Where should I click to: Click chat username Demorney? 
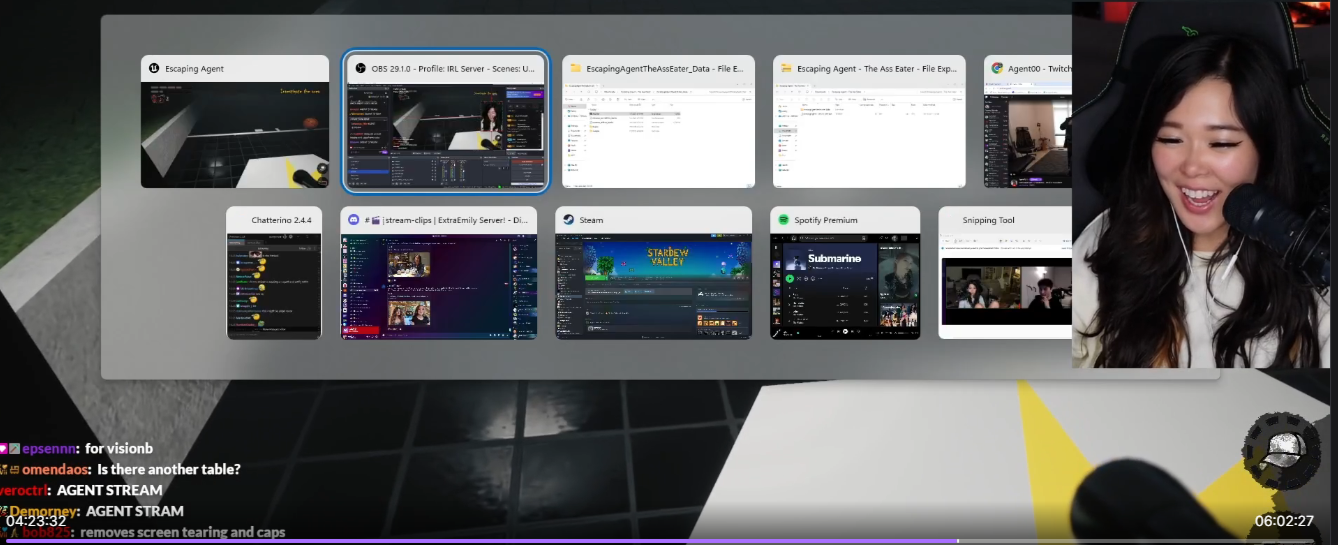(x=42, y=511)
